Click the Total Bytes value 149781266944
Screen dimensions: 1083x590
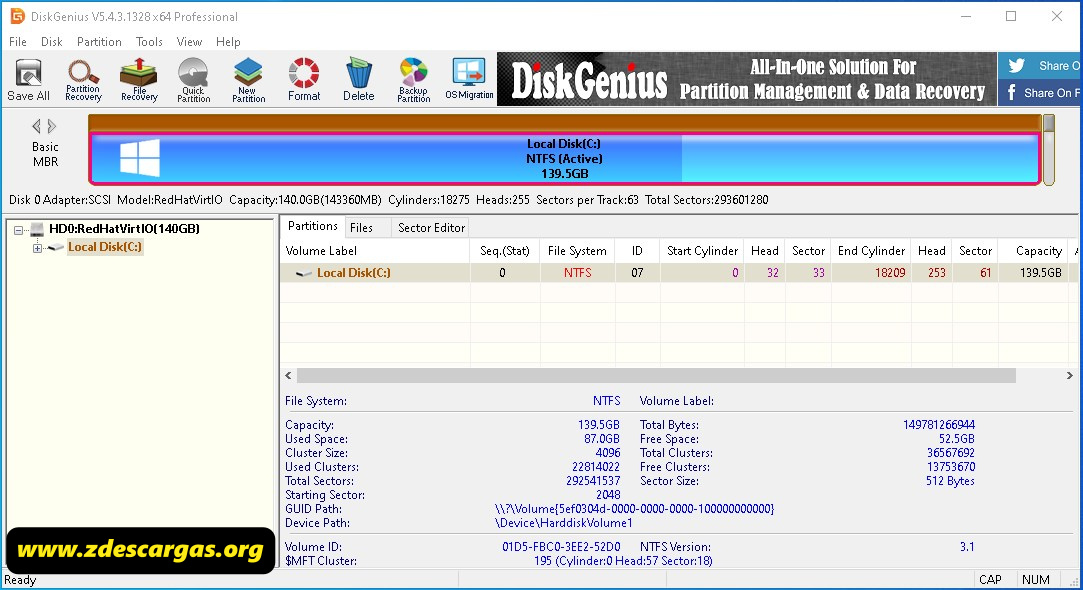coord(939,425)
